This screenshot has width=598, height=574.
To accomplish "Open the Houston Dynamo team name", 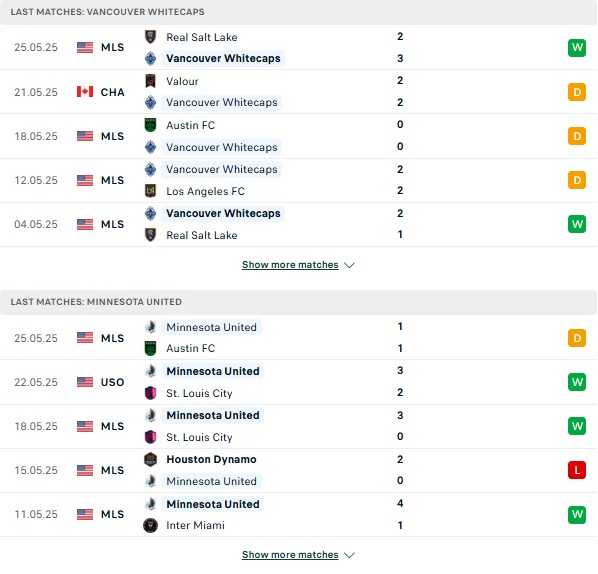I will click(211, 459).
